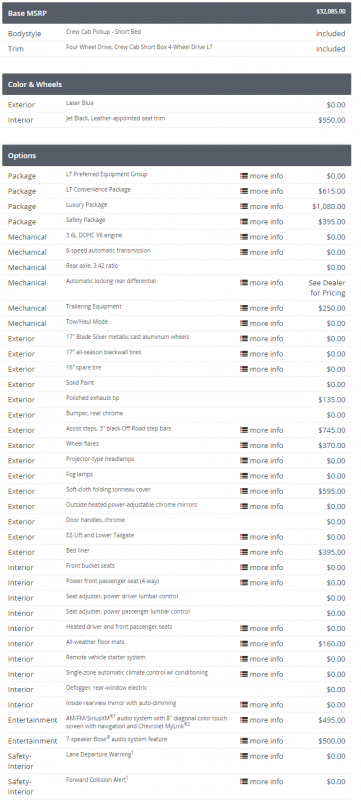The height and width of the screenshot is (800, 361).
Task: Click list icon beside Fog lamps
Action: pos(244,476)
